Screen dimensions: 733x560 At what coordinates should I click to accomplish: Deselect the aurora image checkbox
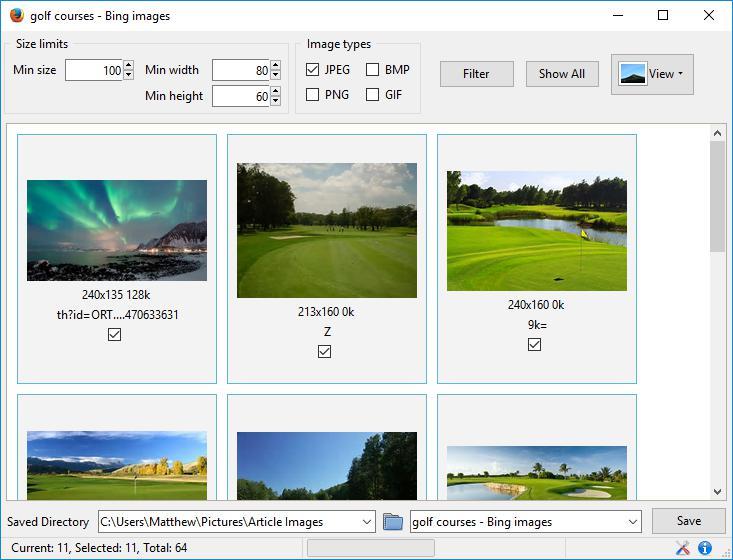pyautogui.click(x=115, y=335)
